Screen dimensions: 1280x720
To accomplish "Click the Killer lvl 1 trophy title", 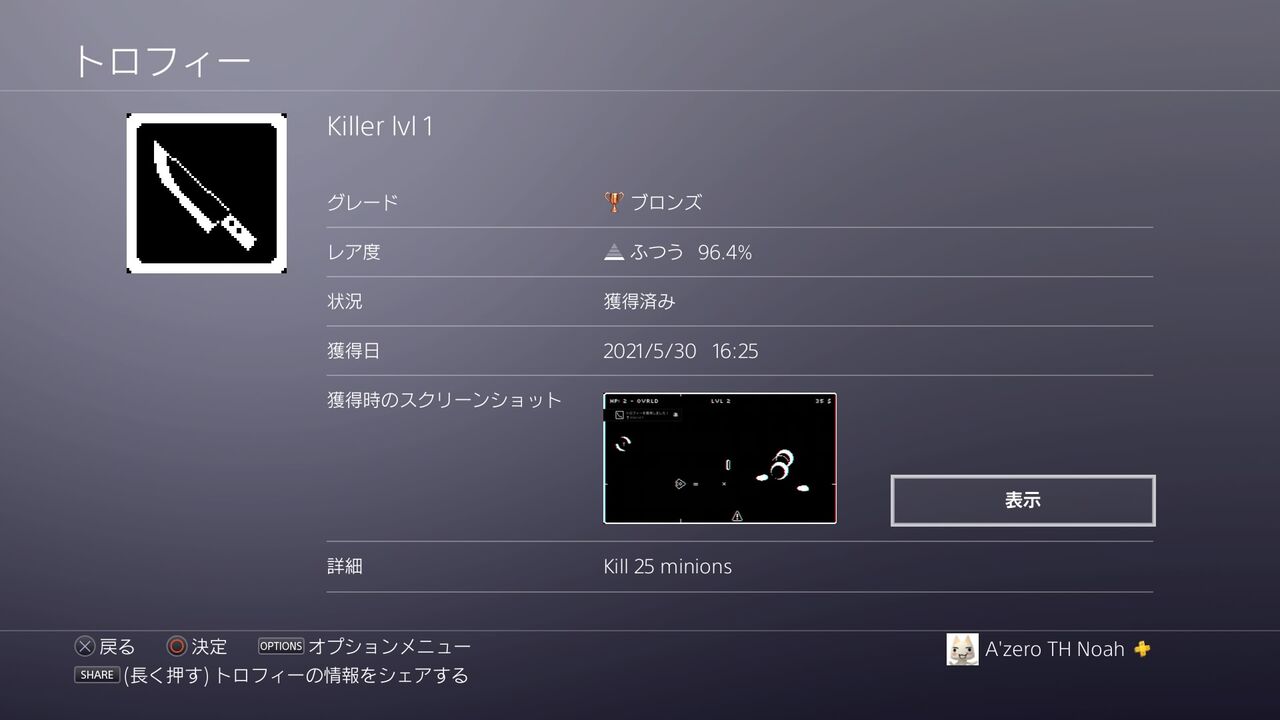I will 380,127.
